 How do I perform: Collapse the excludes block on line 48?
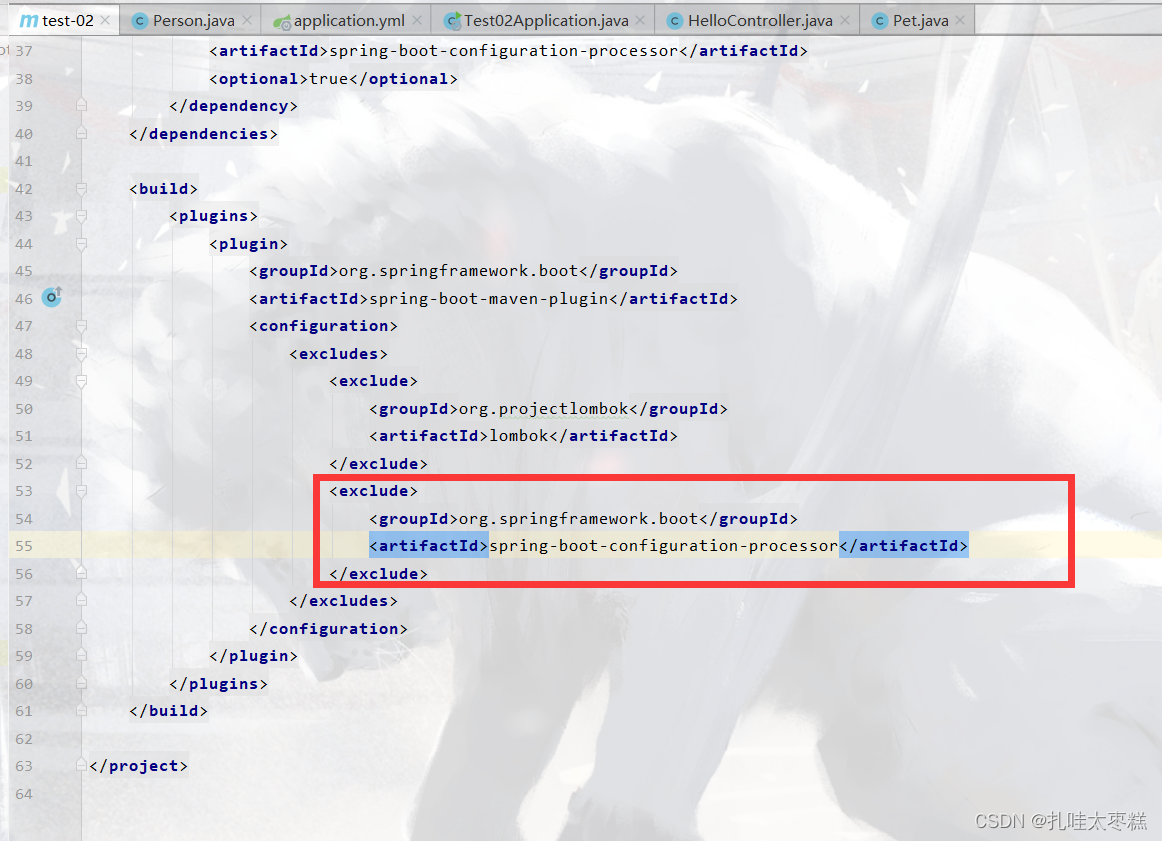tap(82, 354)
